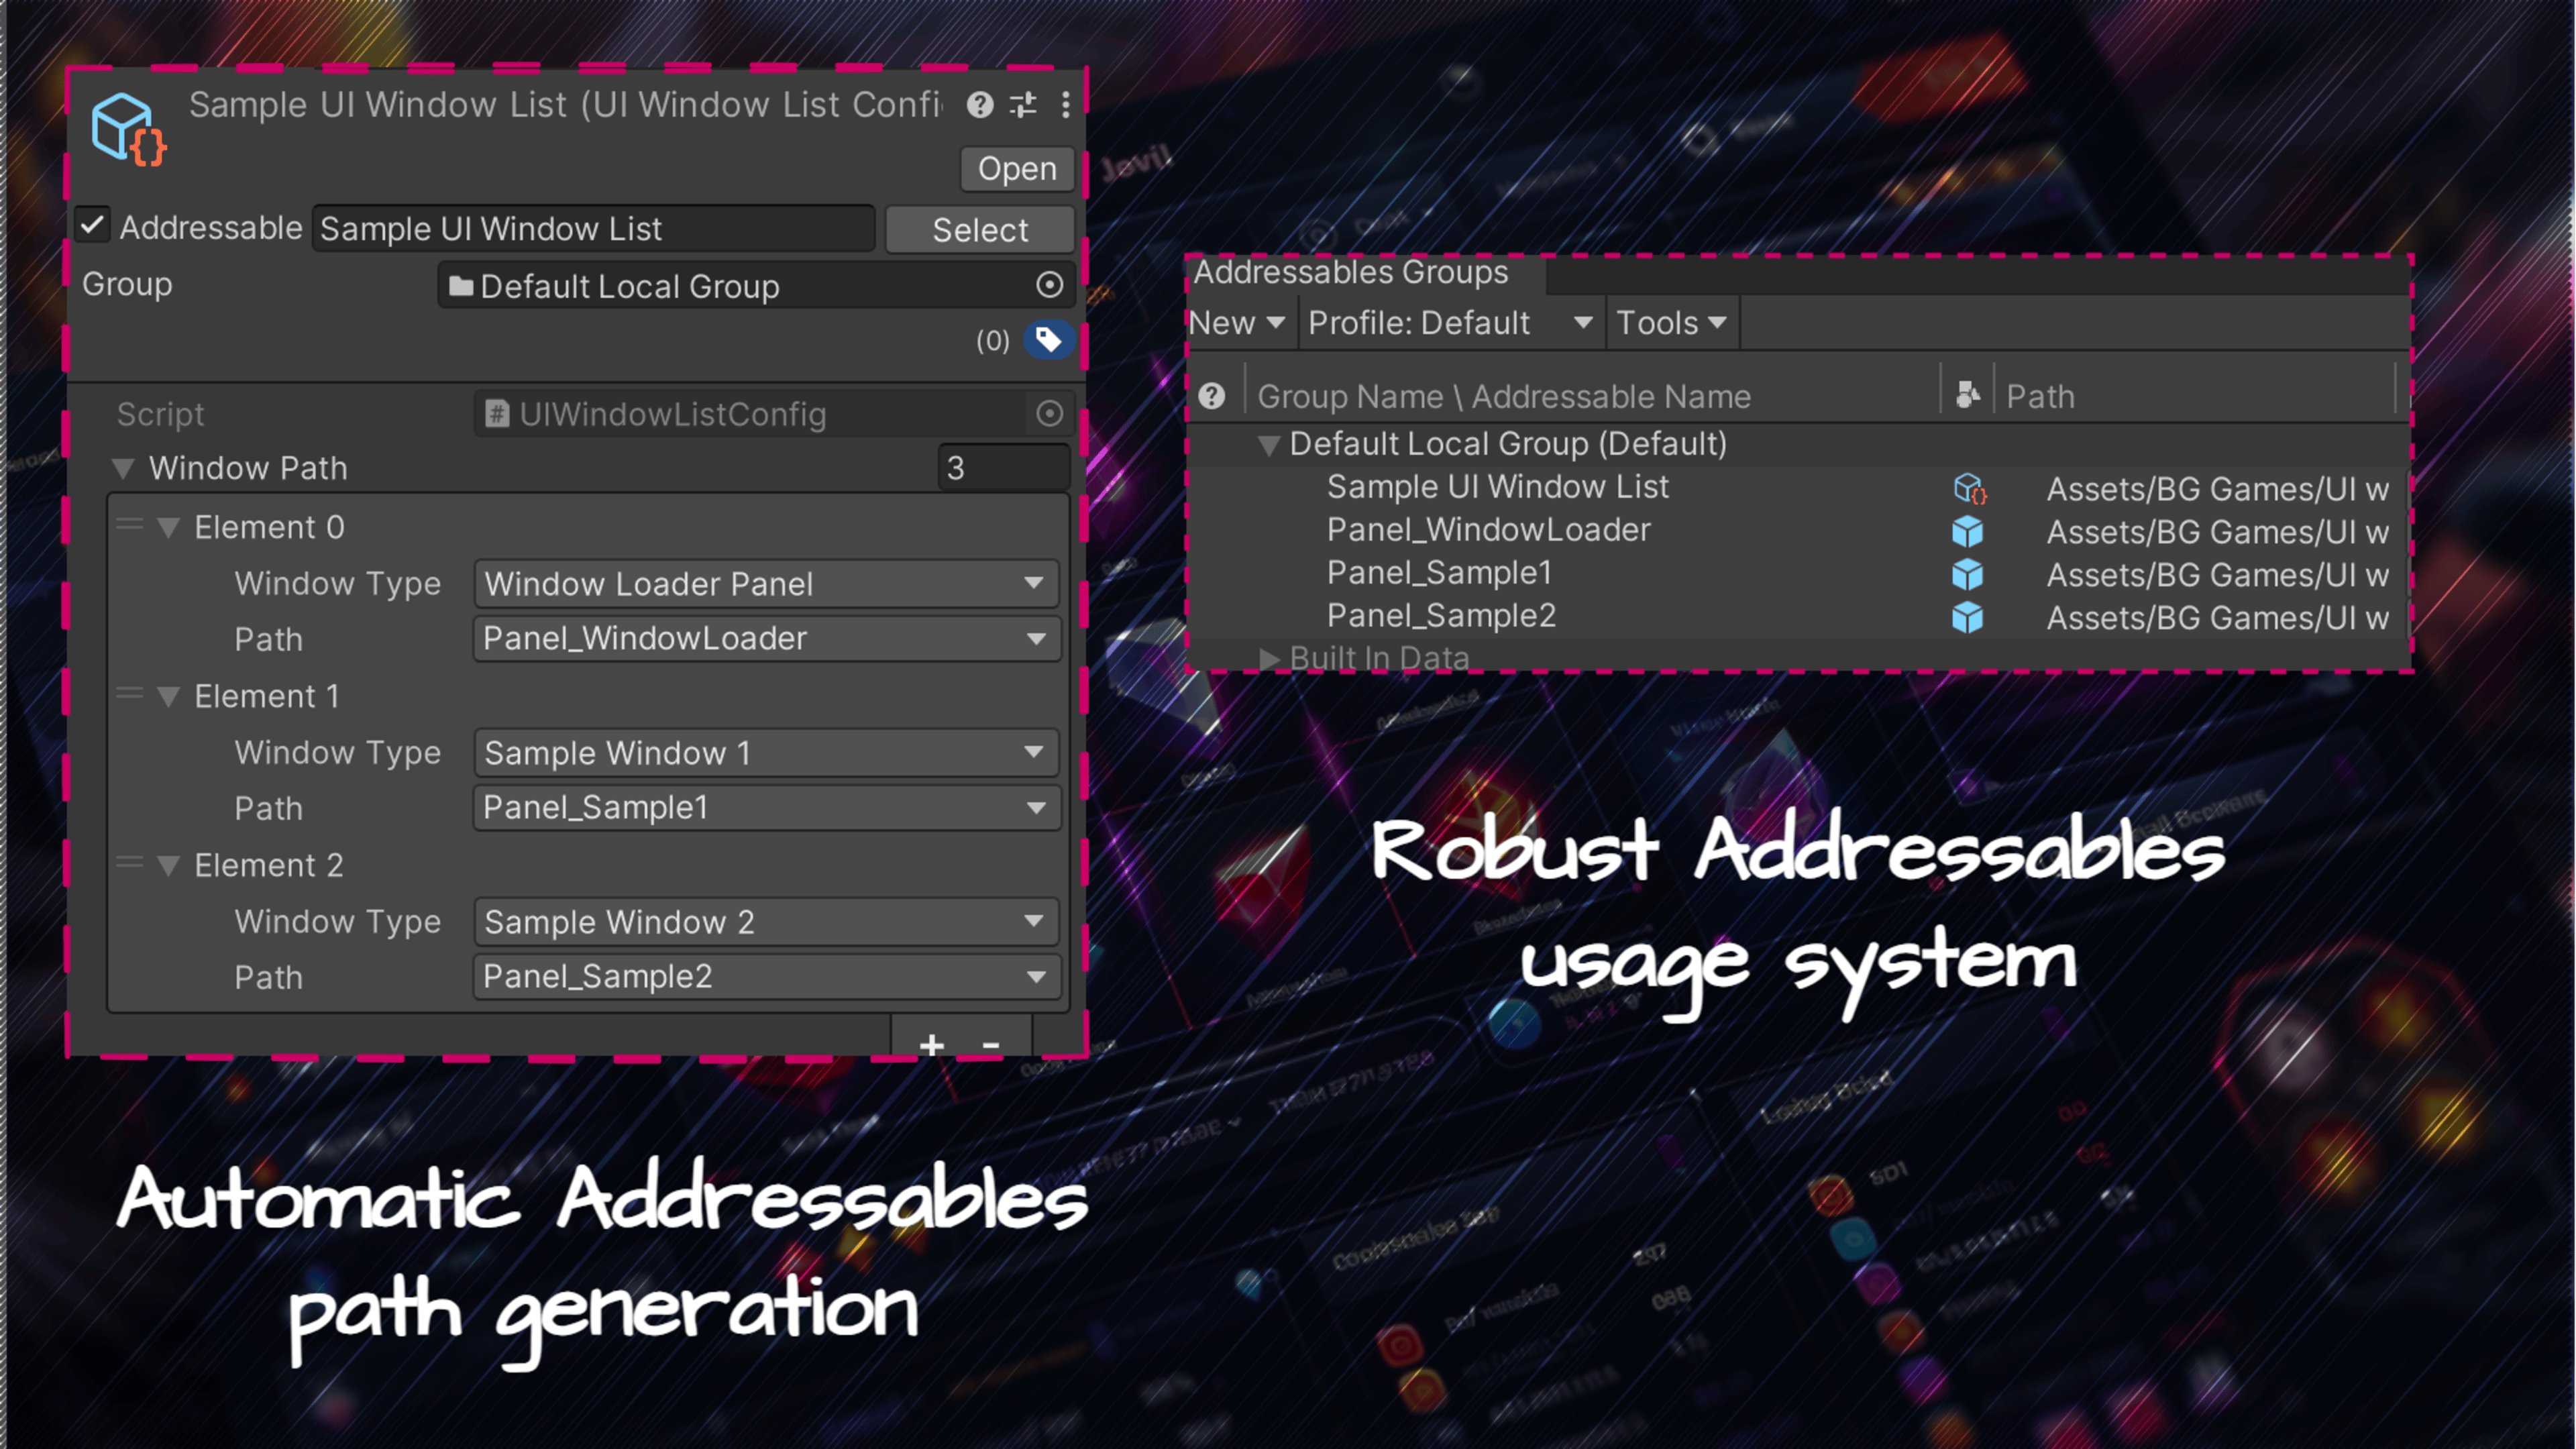Screen dimensions: 2576x1449
Task: Click the Group field object picker circle
Action: (1049, 285)
